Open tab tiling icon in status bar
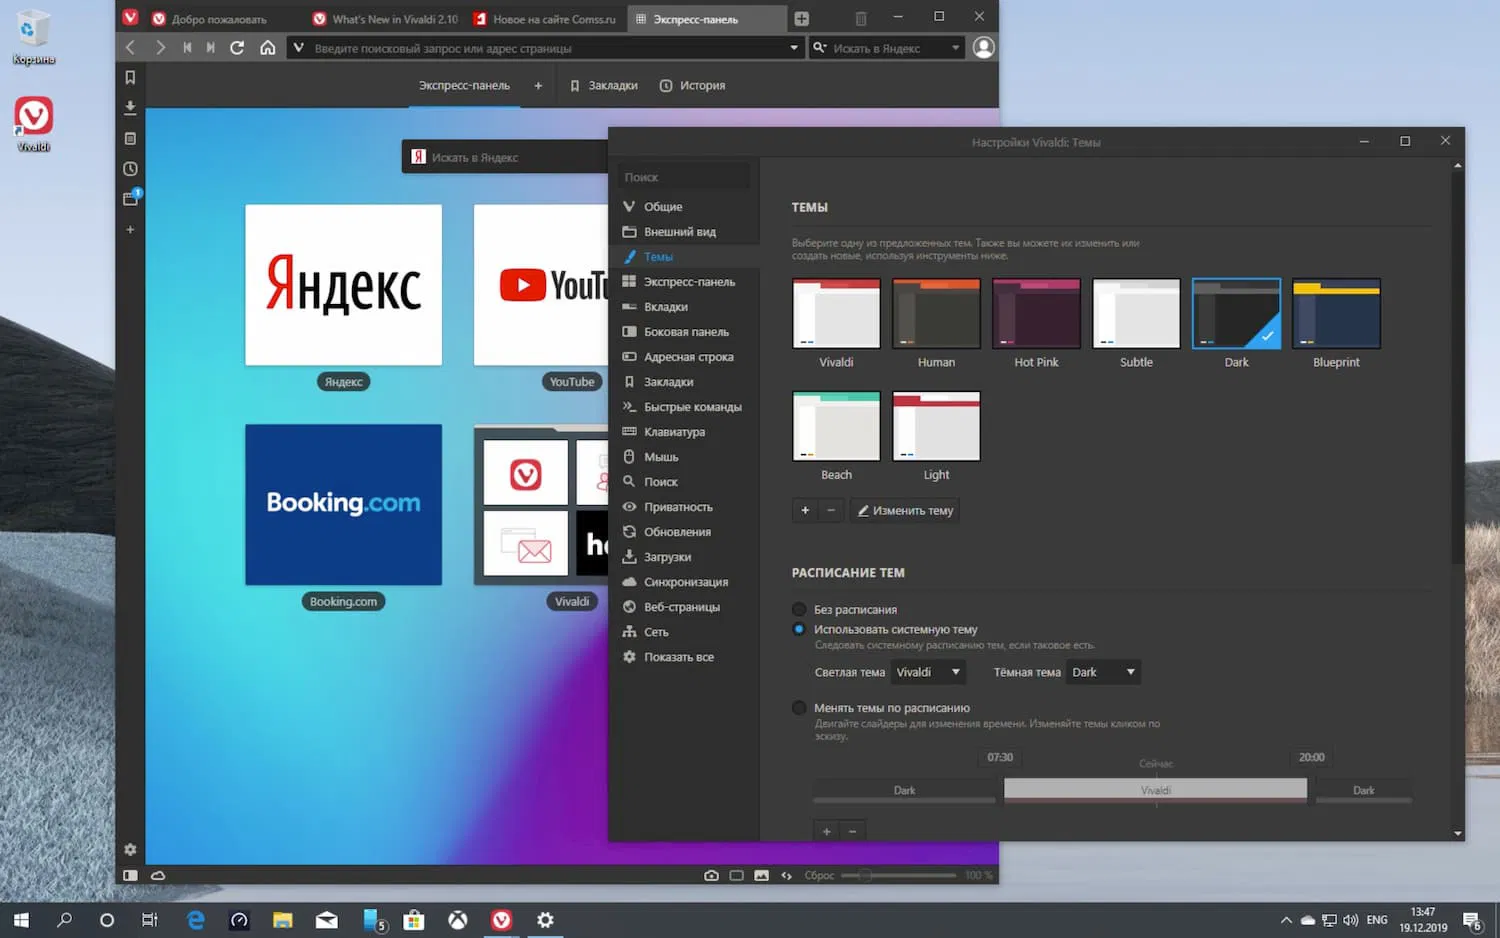Viewport: 1500px width, 938px height. pyautogui.click(x=736, y=875)
